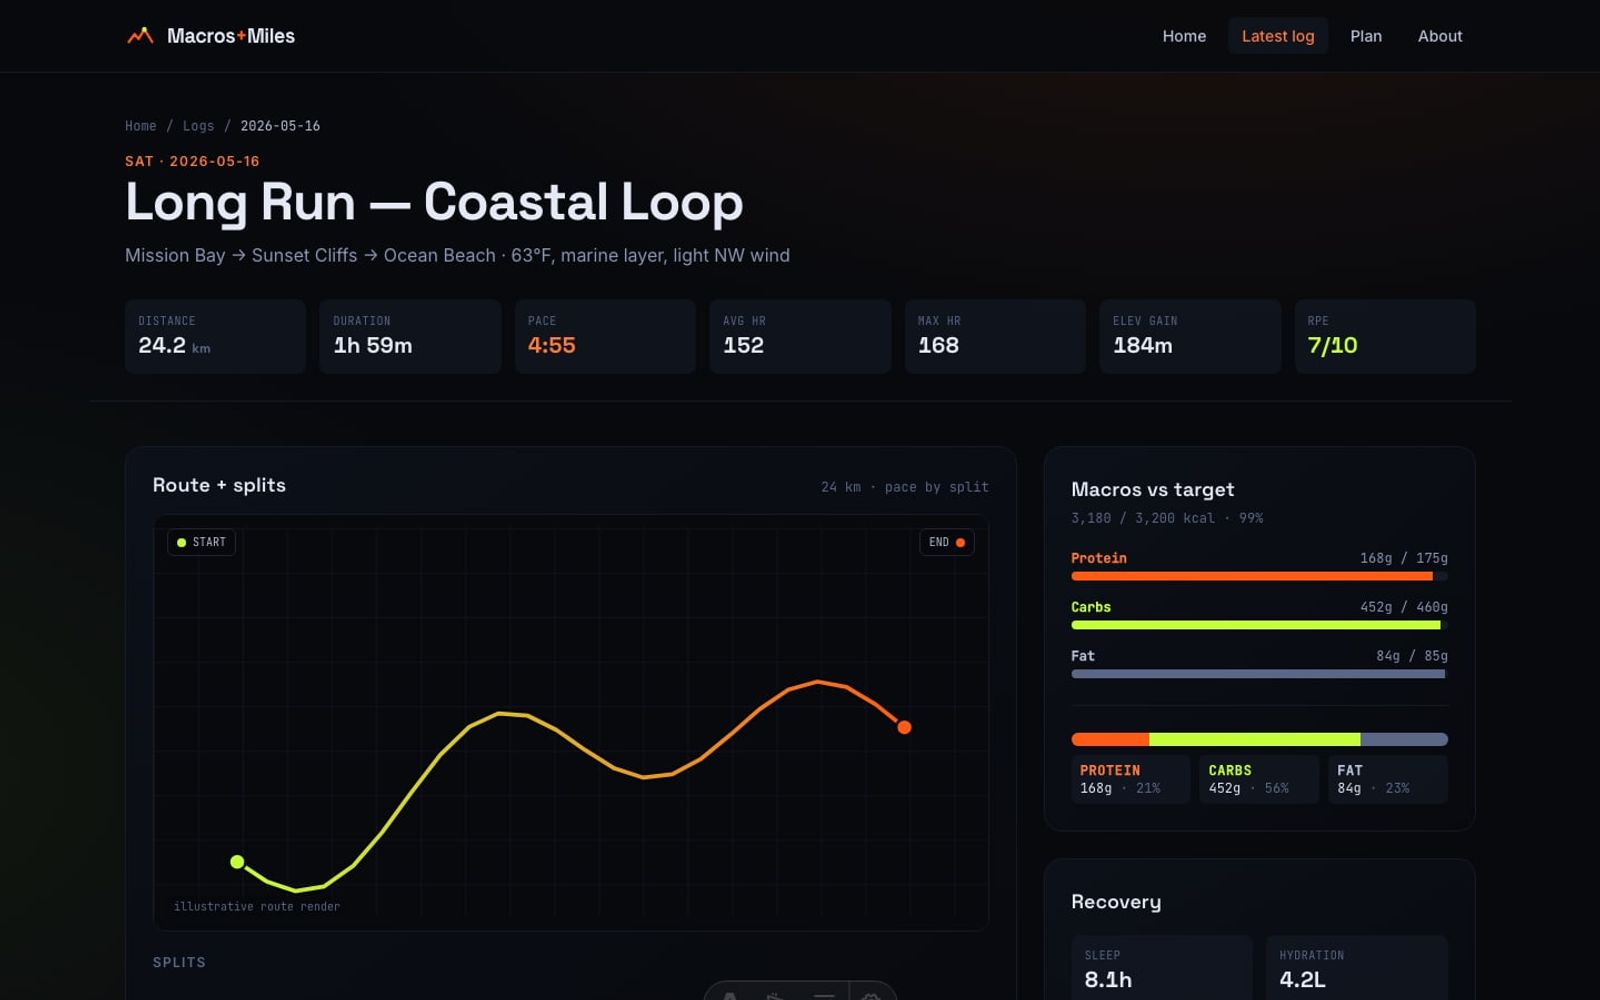Click the 3,180 / 3,200 kcal summary text
Screen dimensions: 1600x1000
click(1167, 518)
